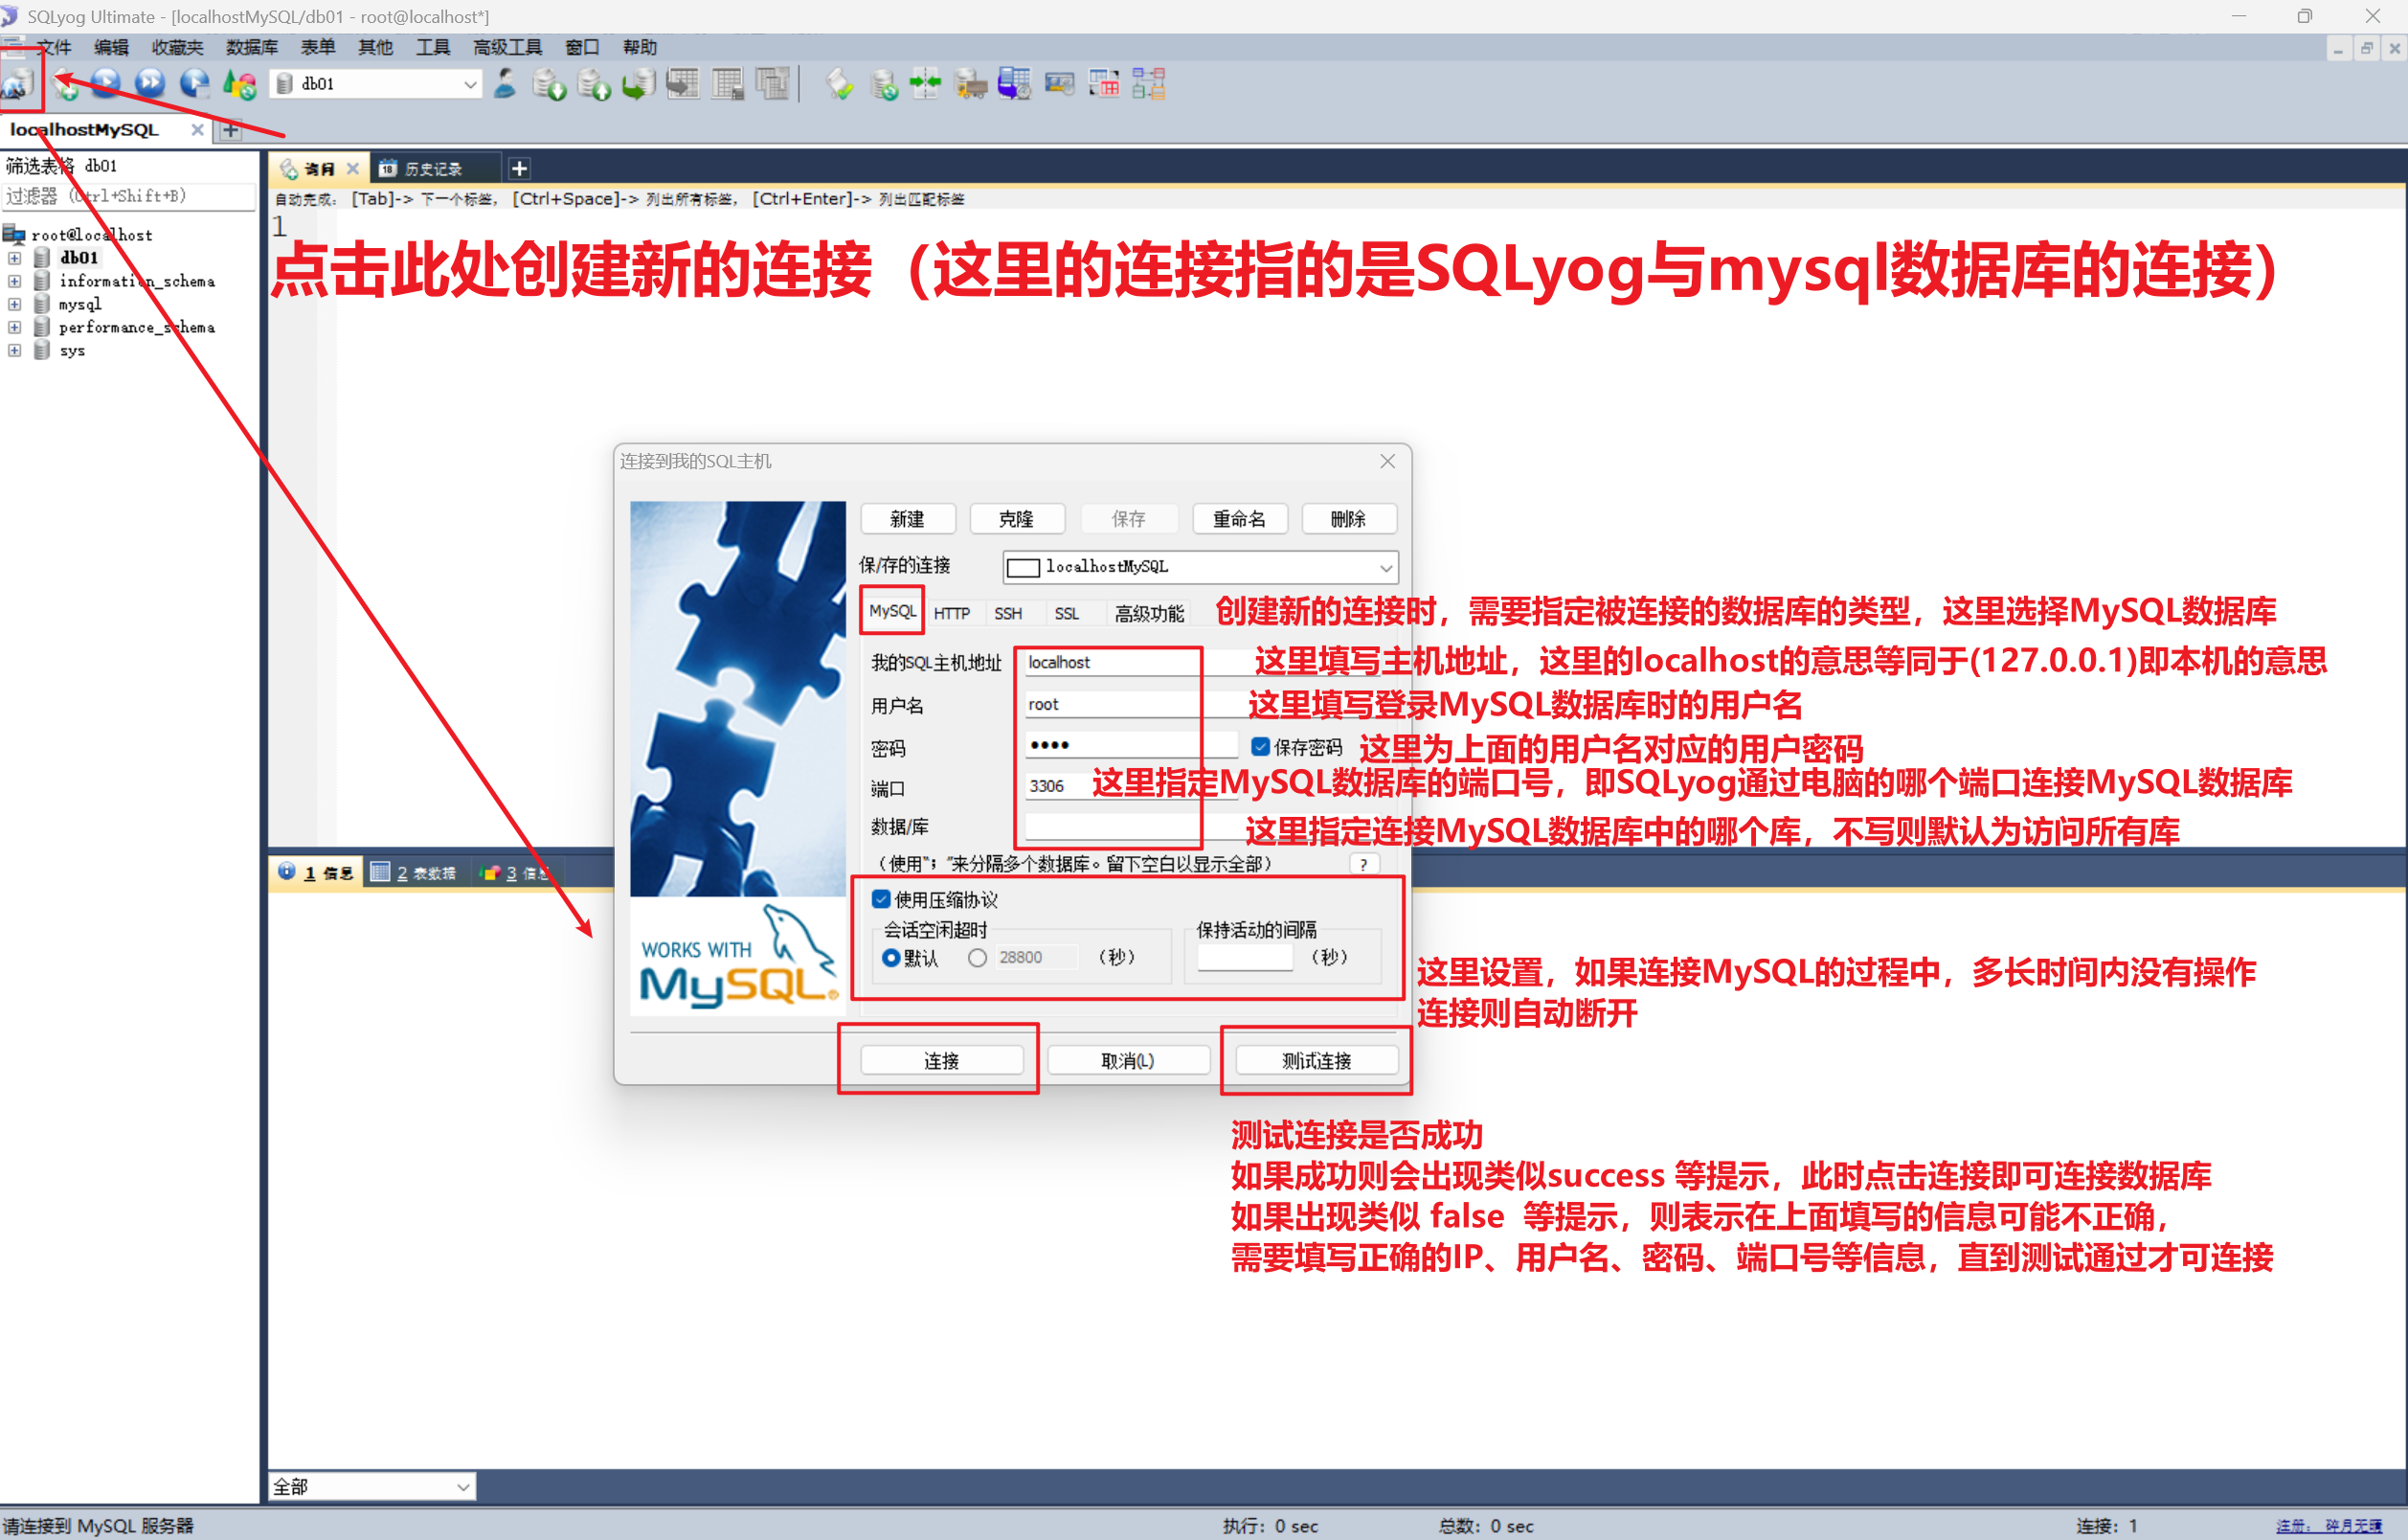Select the 28800 seconds timeout radio button
This screenshot has height=1540, width=2408.
pyautogui.click(x=977, y=958)
